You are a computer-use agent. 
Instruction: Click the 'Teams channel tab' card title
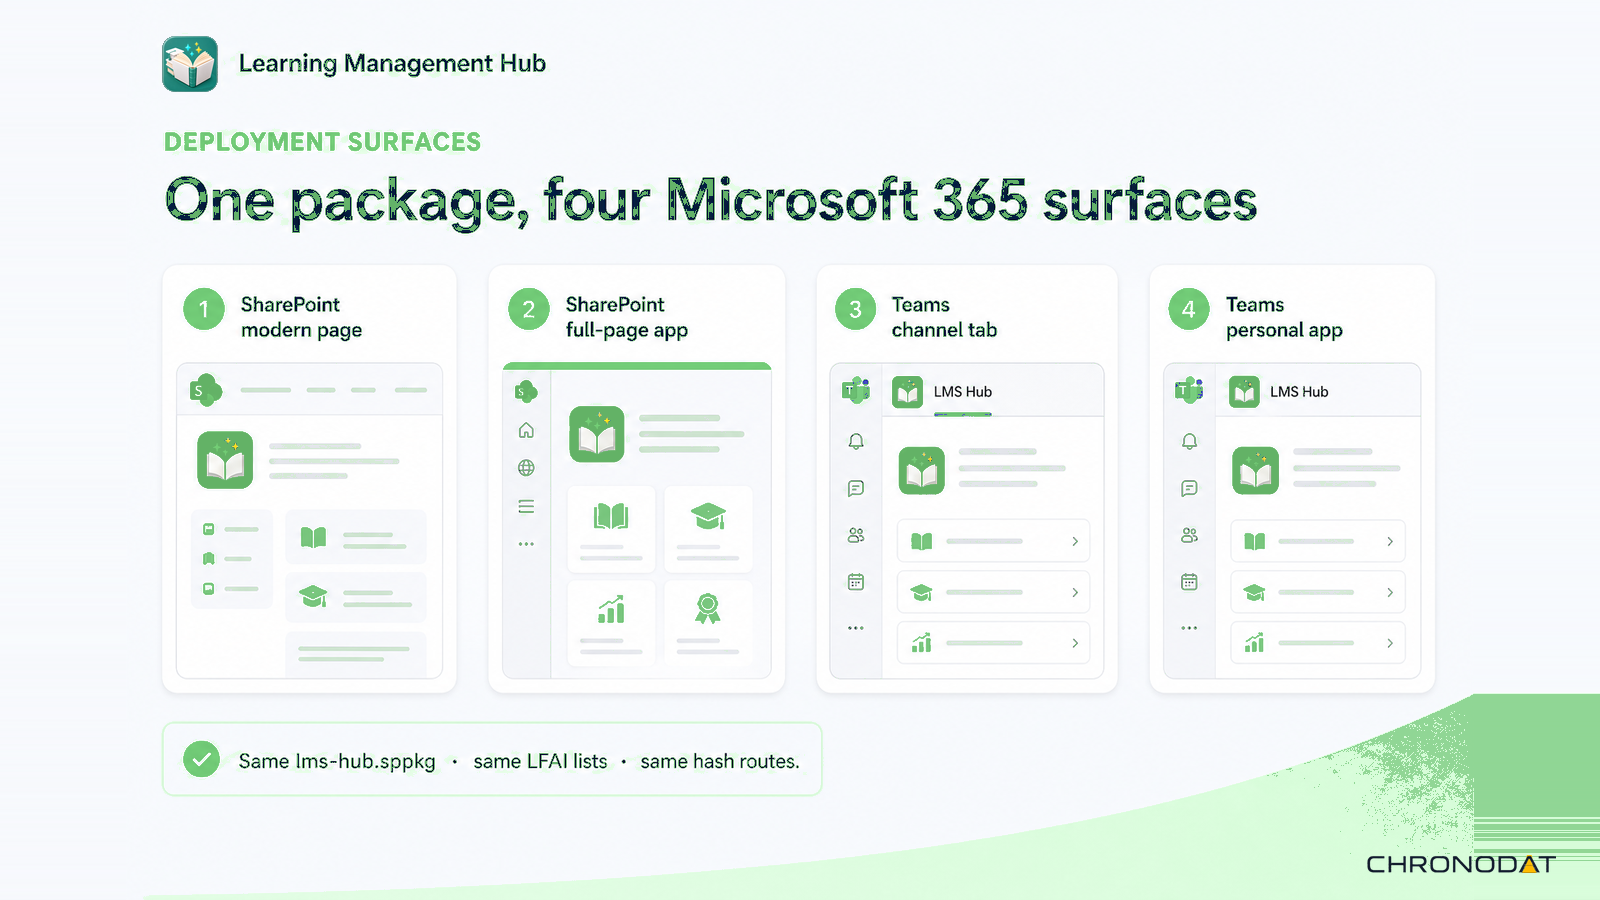[944, 317]
